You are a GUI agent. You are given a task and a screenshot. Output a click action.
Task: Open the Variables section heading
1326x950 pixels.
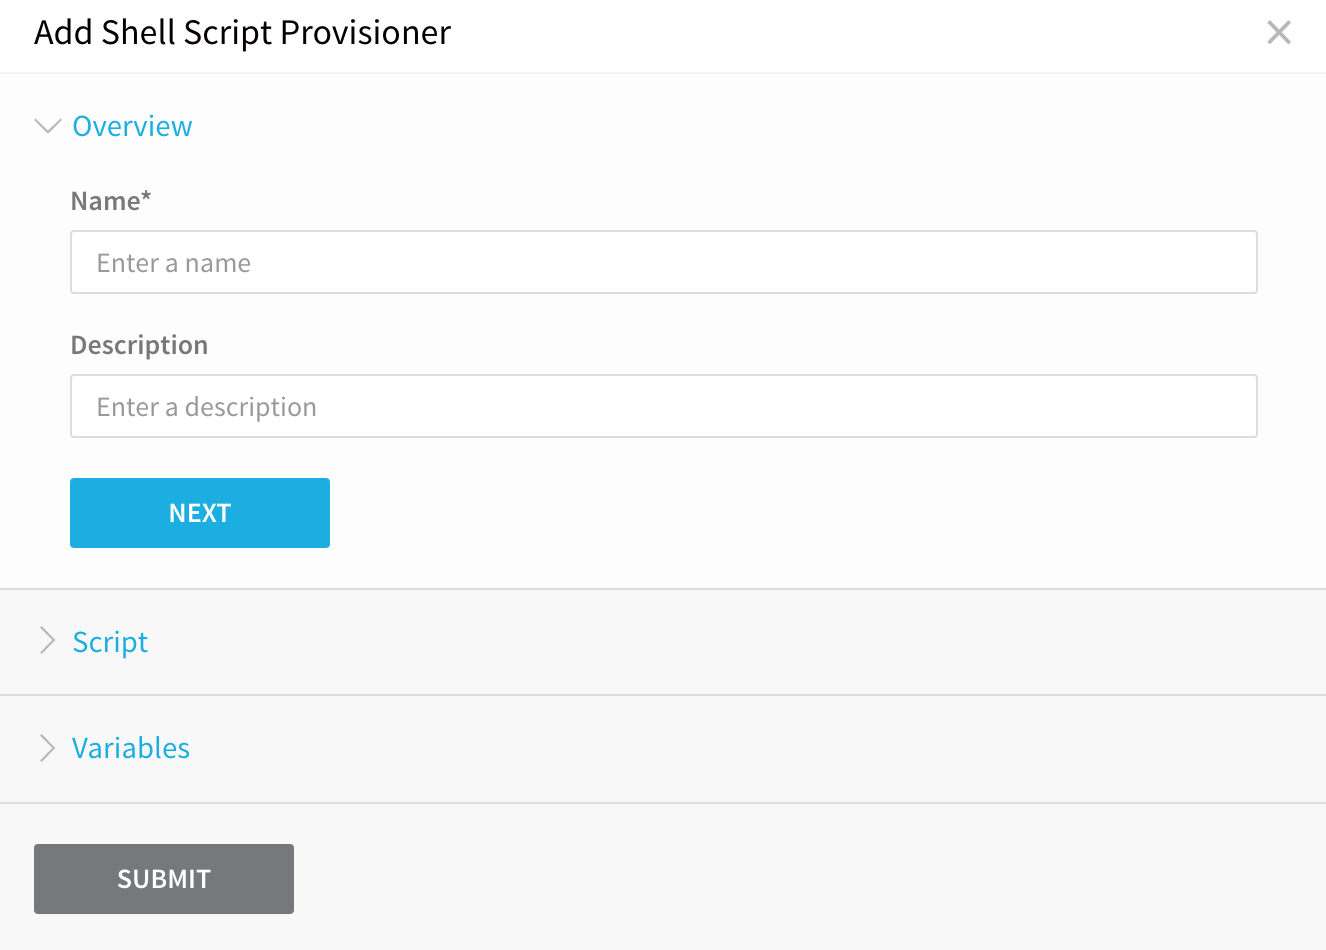131,748
